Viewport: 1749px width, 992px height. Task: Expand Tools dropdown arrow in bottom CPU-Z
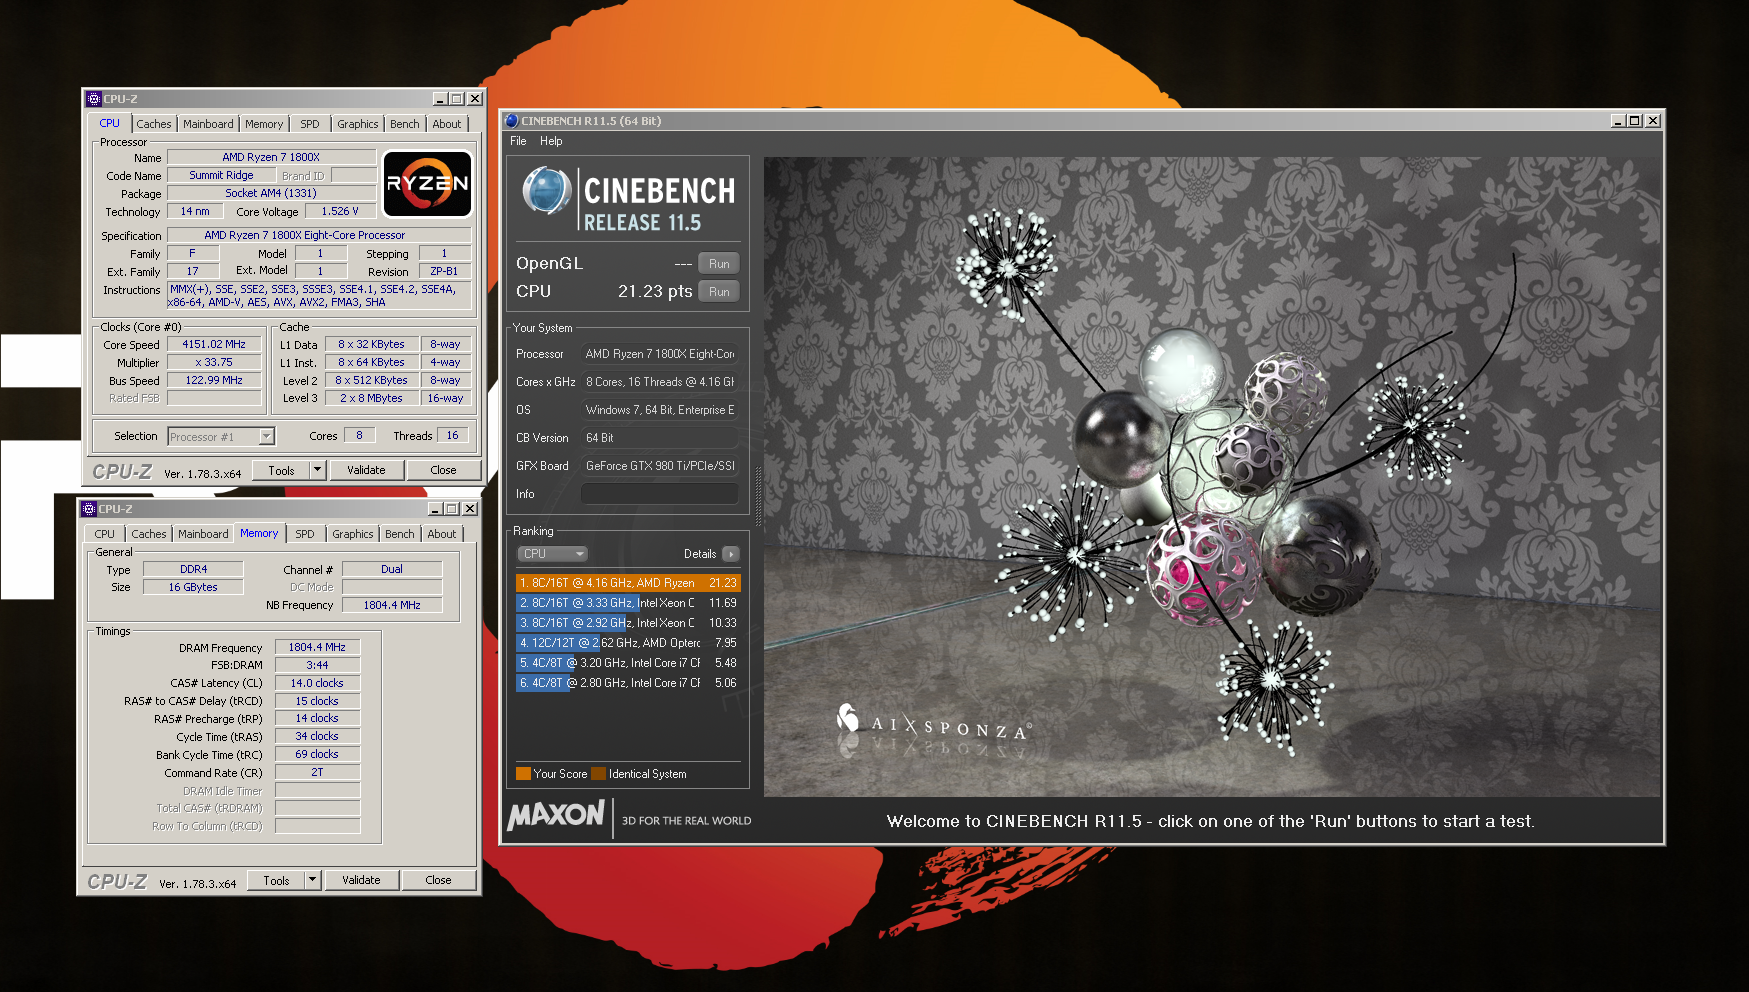313,880
